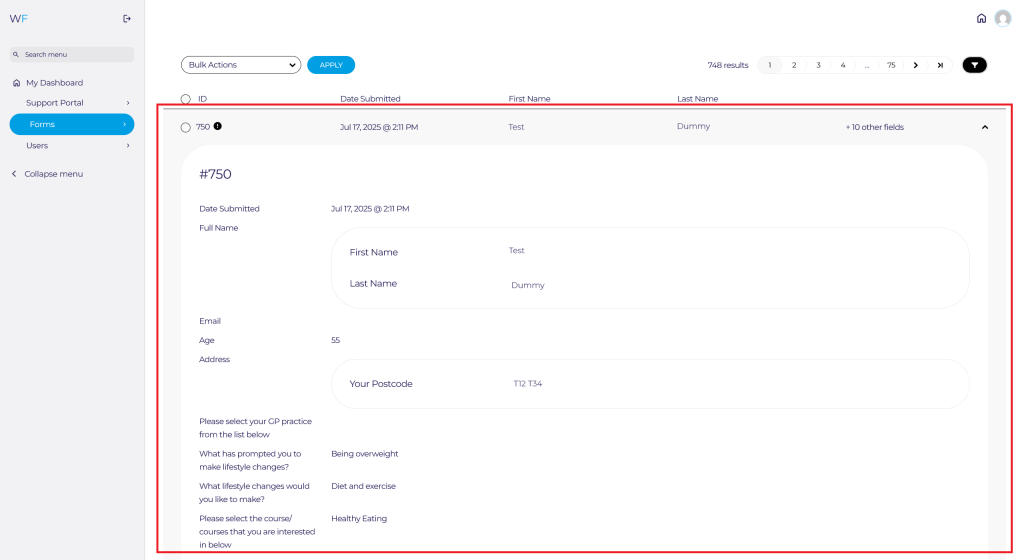Go to page 75 of results
Viewport: 1024px width, 560px height.
click(x=890, y=65)
